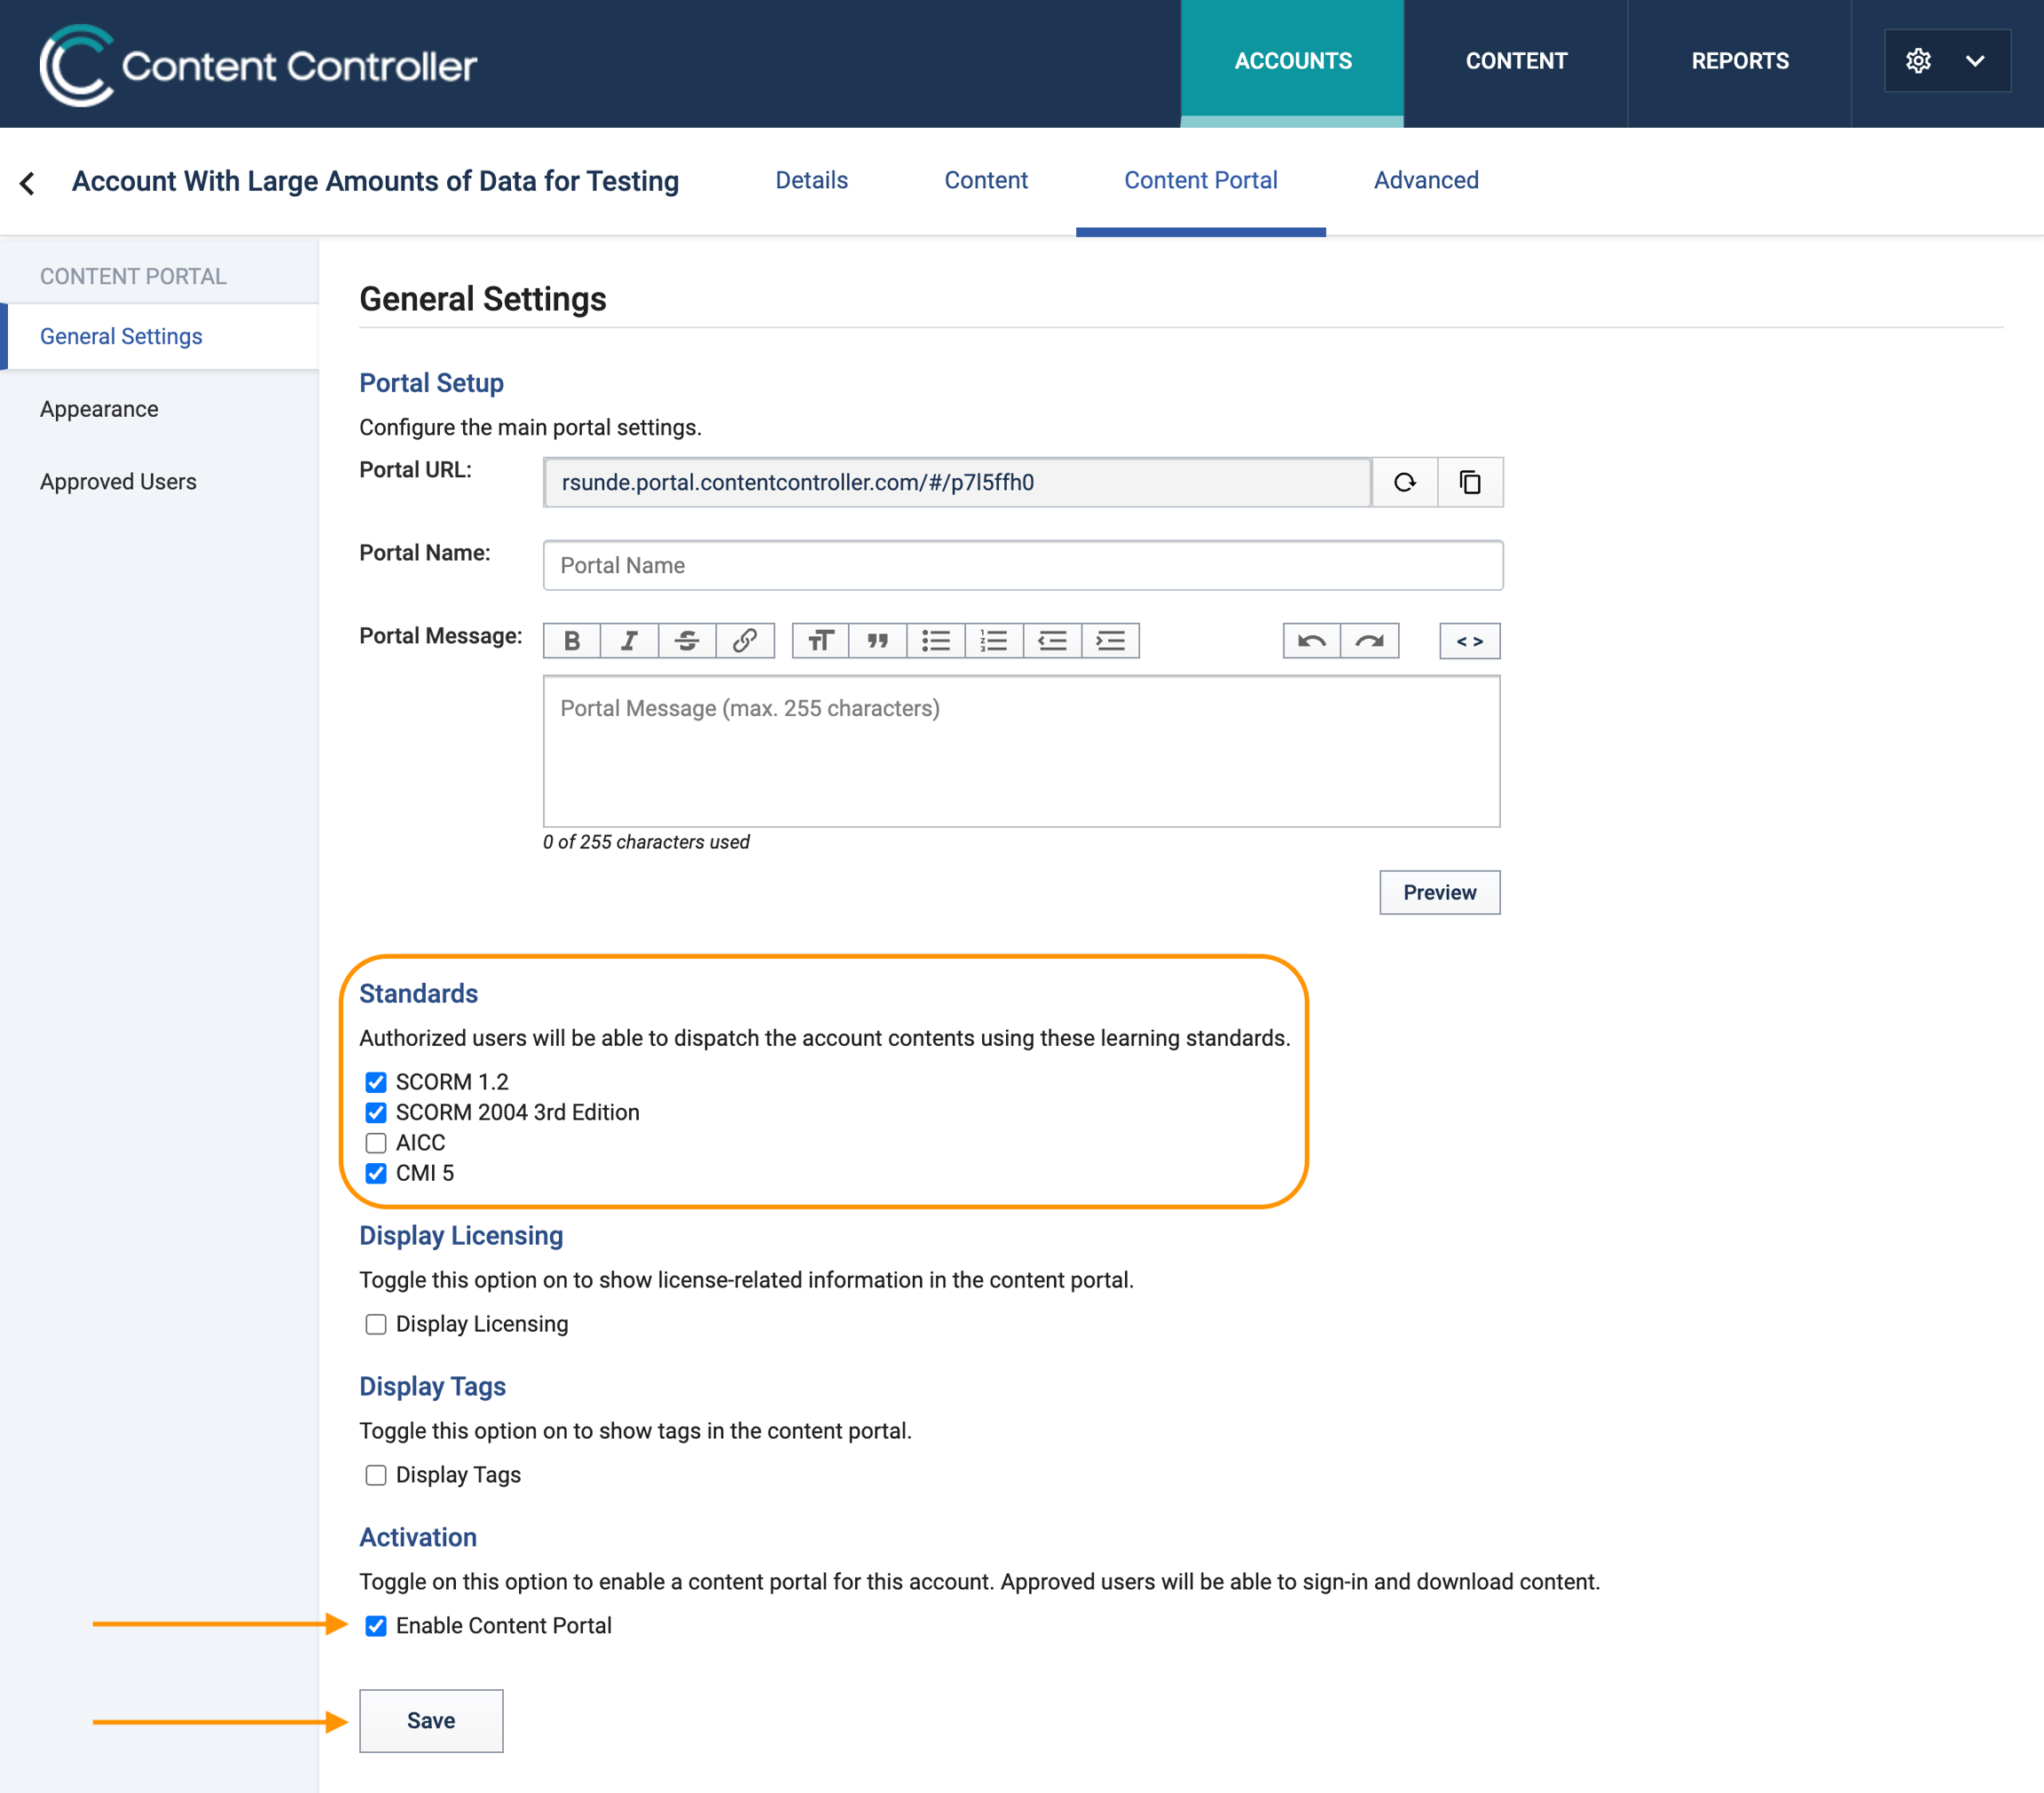The image size is (2044, 1793).
Task: Click the Activation section heading
Action: coord(418,1537)
